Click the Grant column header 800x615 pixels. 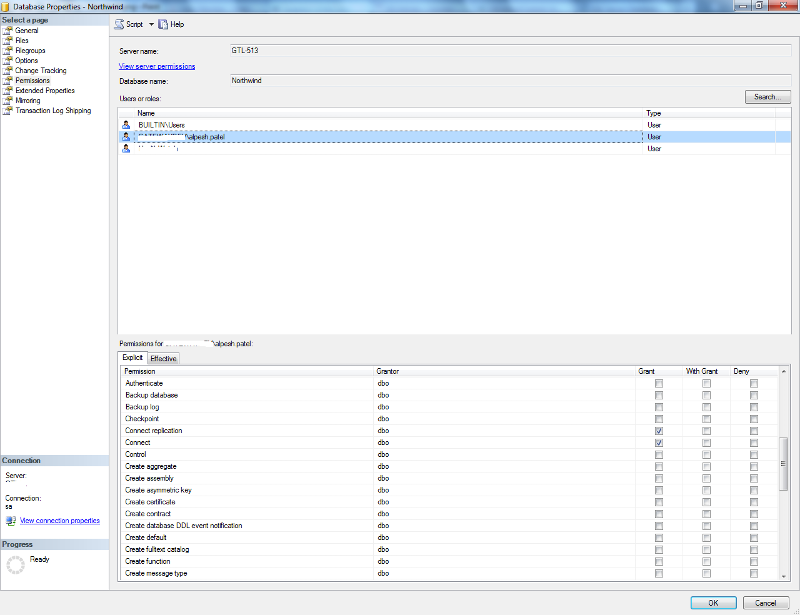[659, 371]
